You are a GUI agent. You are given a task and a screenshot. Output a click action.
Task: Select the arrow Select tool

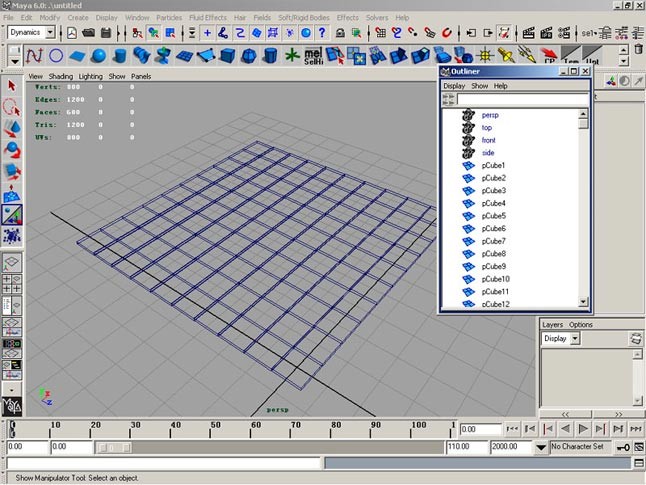point(12,86)
